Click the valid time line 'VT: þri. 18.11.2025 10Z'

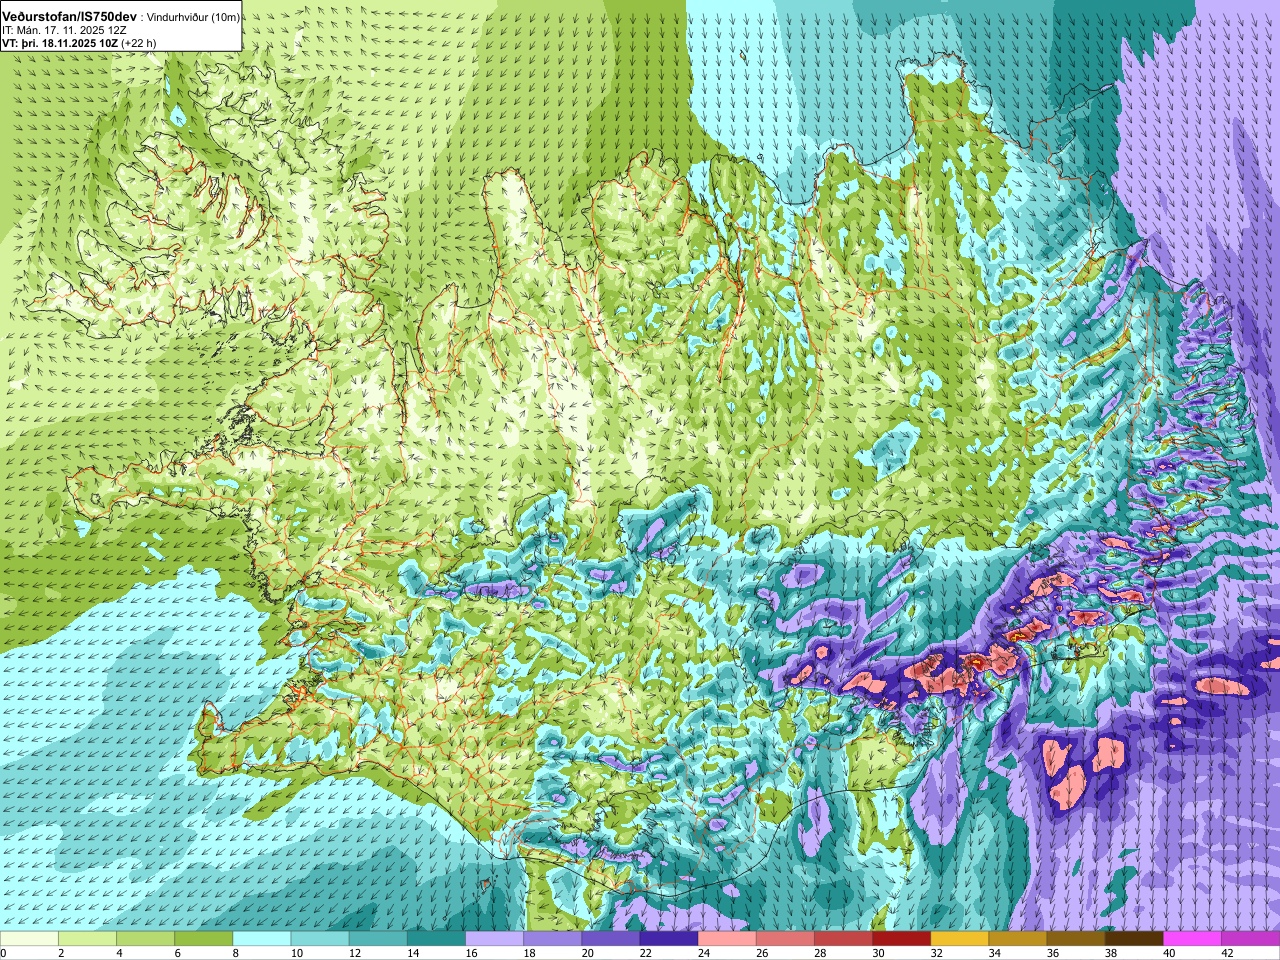pos(60,44)
